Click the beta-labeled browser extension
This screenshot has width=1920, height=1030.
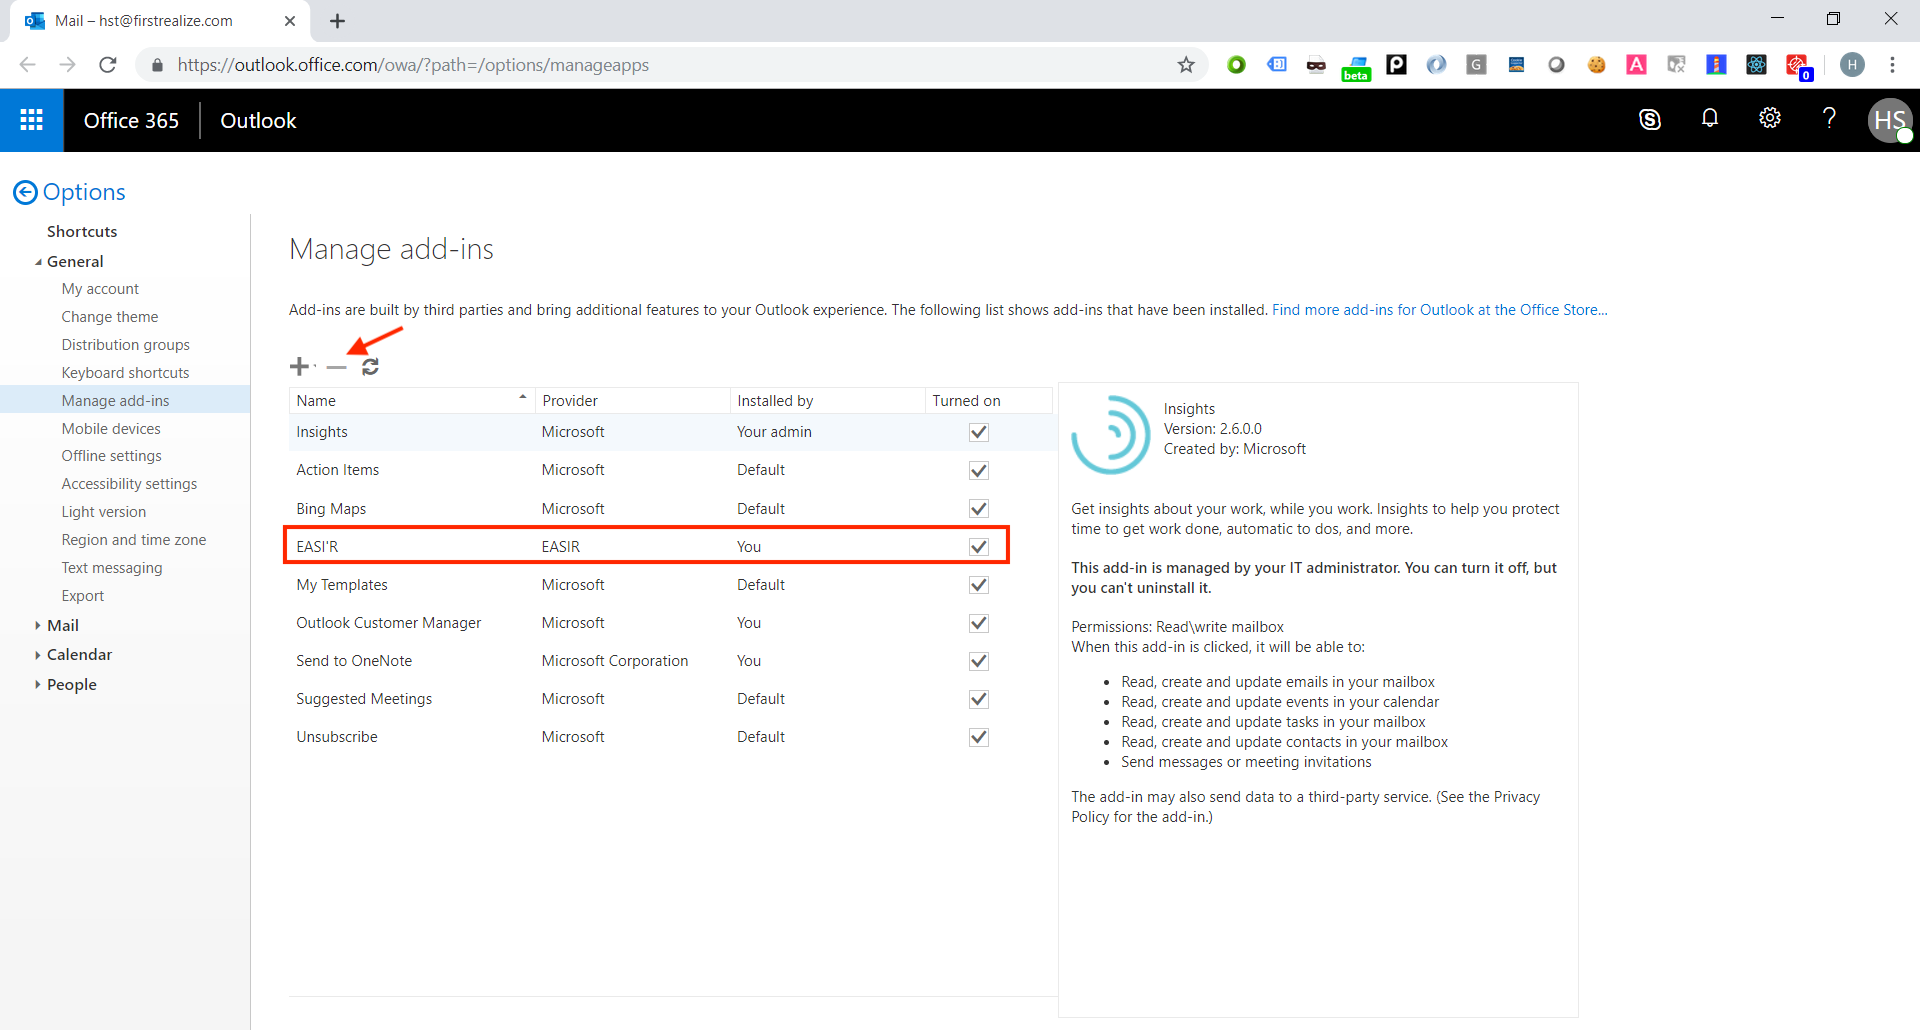point(1356,67)
